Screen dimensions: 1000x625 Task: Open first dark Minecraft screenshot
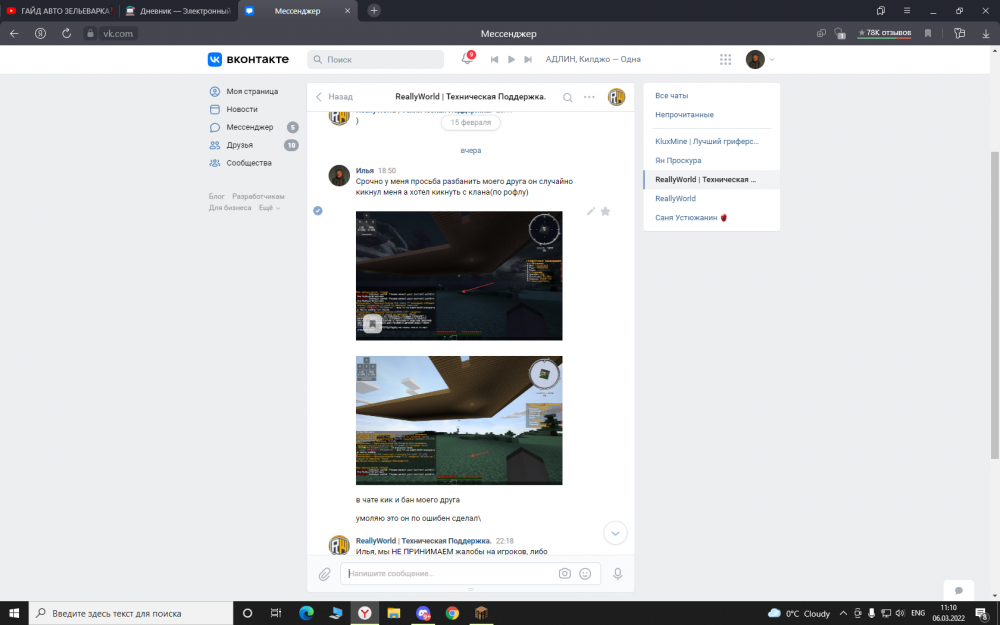(459, 276)
